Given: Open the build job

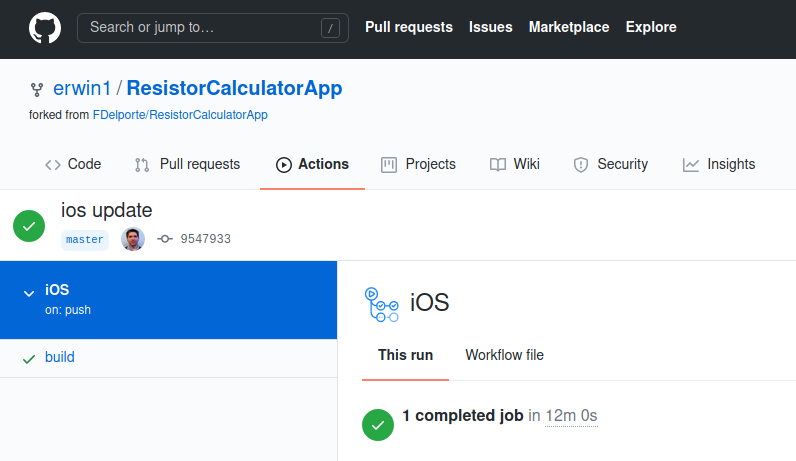Looking at the screenshot, I should (x=60, y=357).
